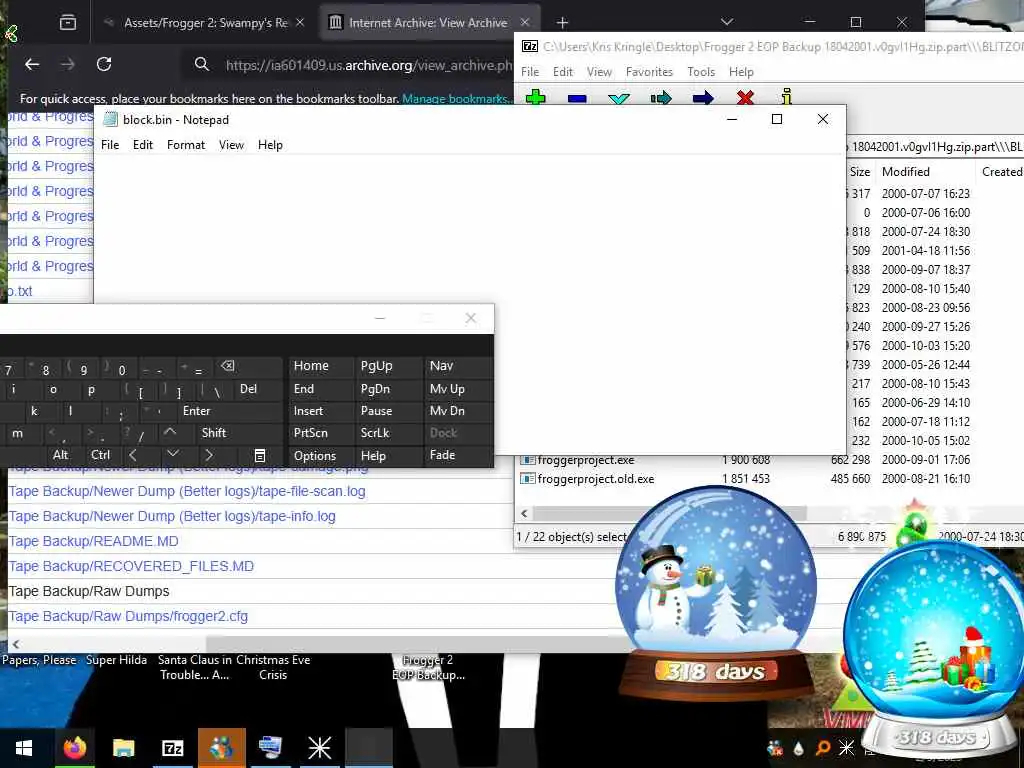
Task: Tap the context menu key on the on-screen keyboard
Action: (259, 455)
